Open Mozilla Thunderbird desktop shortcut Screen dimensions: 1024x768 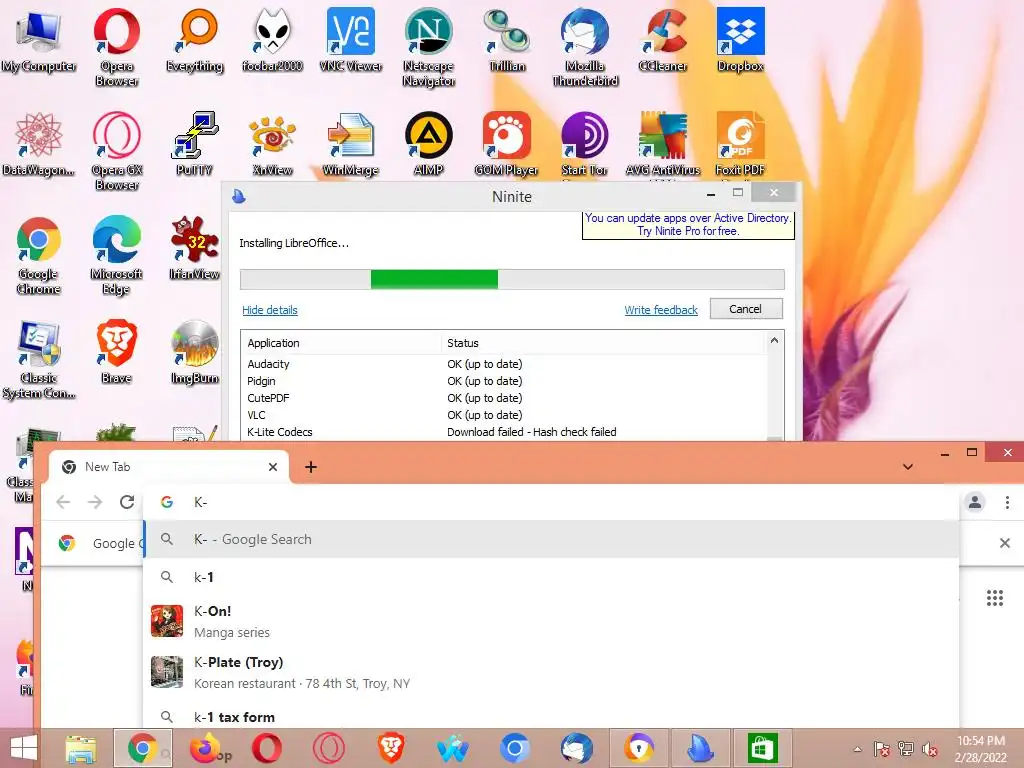pos(584,47)
